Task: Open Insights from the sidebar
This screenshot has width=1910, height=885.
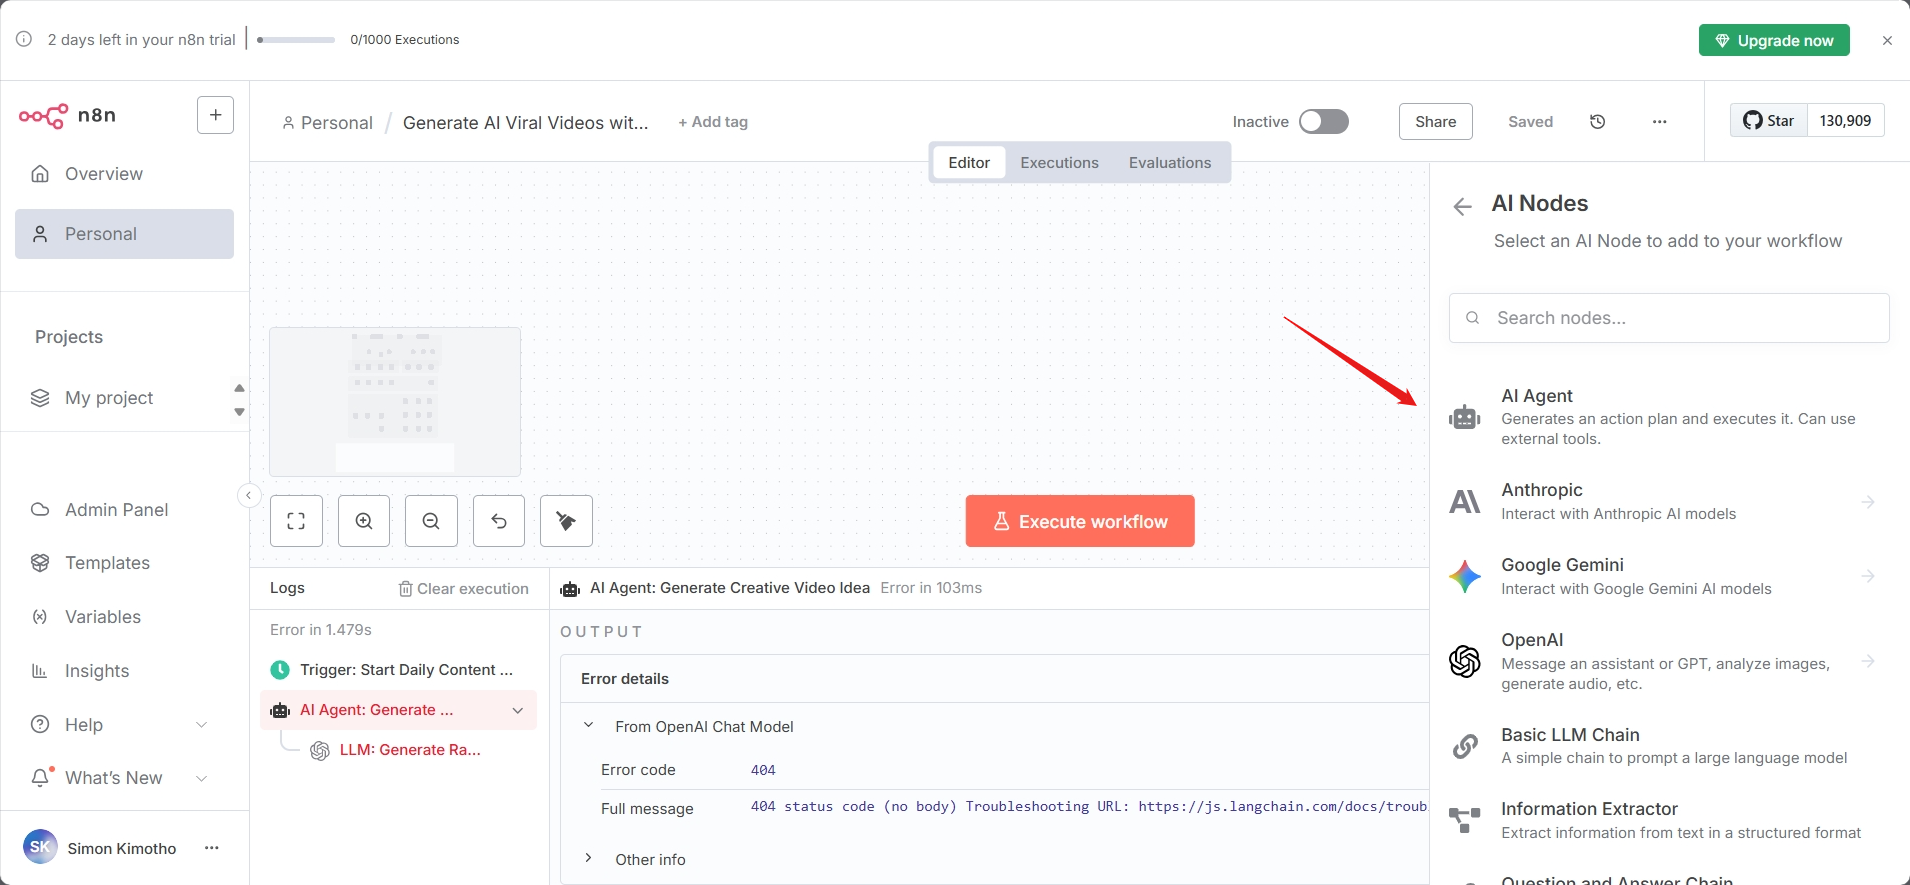Action: (96, 671)
